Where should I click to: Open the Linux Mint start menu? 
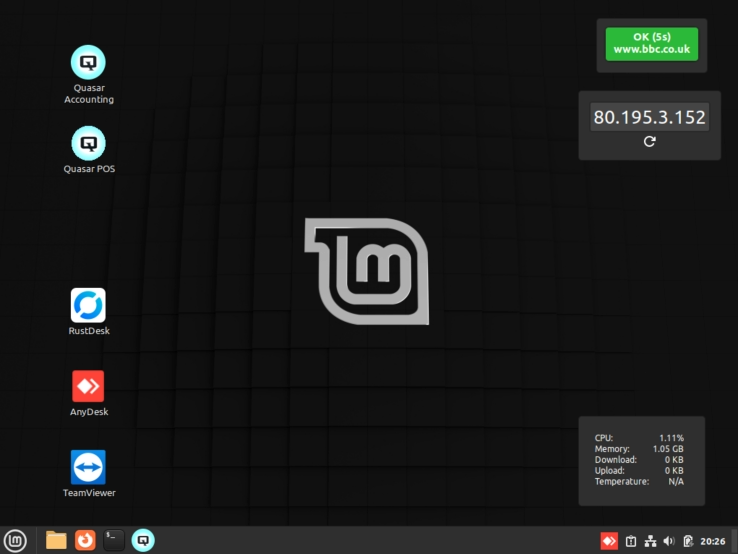pyautogui.click(x=15, y=540)
